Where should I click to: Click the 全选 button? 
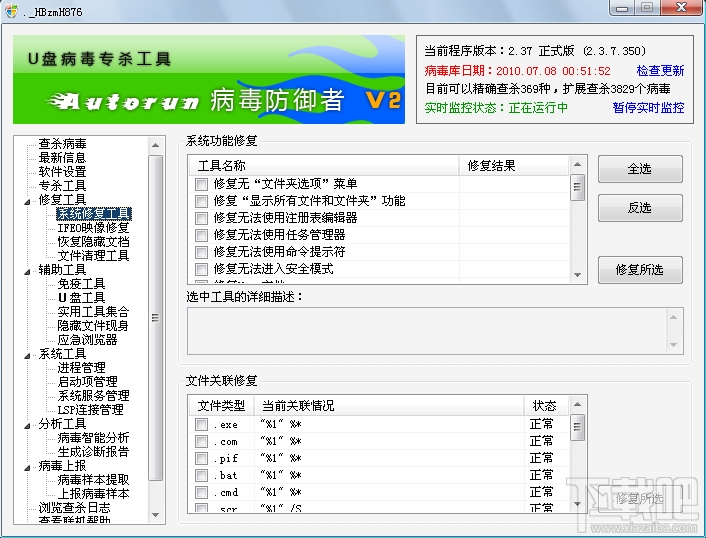640,169
